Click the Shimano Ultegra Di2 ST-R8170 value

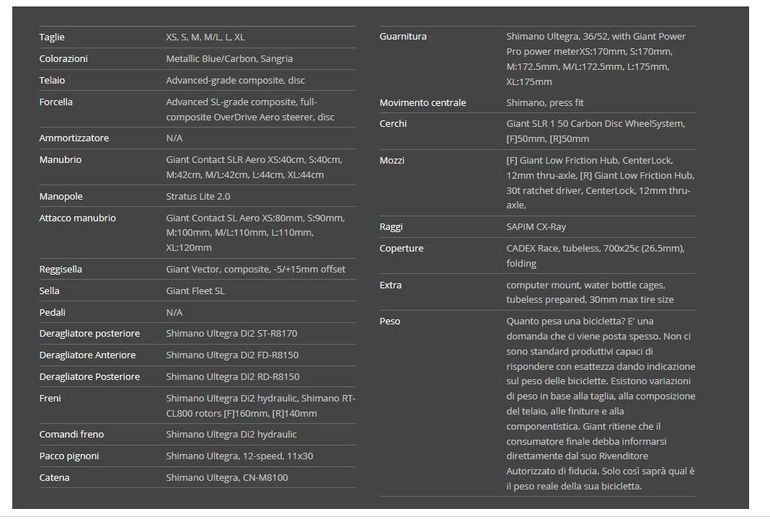coord(231,333)
